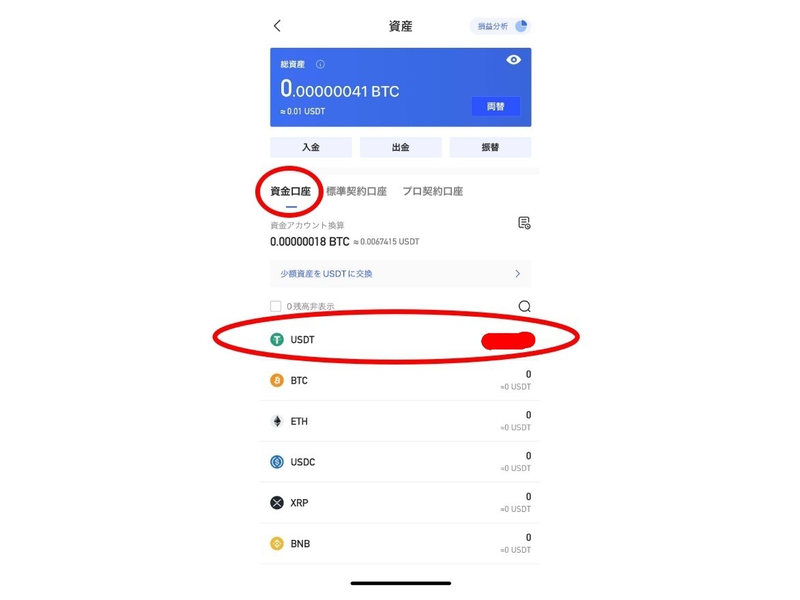Tap the 入金 deposit button
800x600 pixels.
pos(311,147)
